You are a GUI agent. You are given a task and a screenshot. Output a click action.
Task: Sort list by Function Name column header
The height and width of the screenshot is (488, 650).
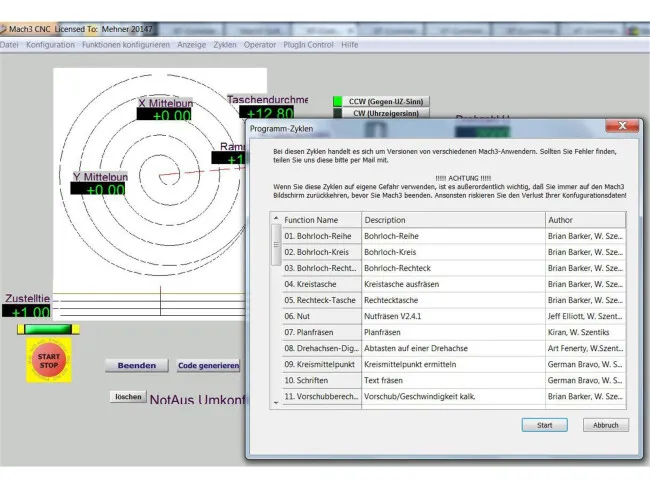click(316, 219)
